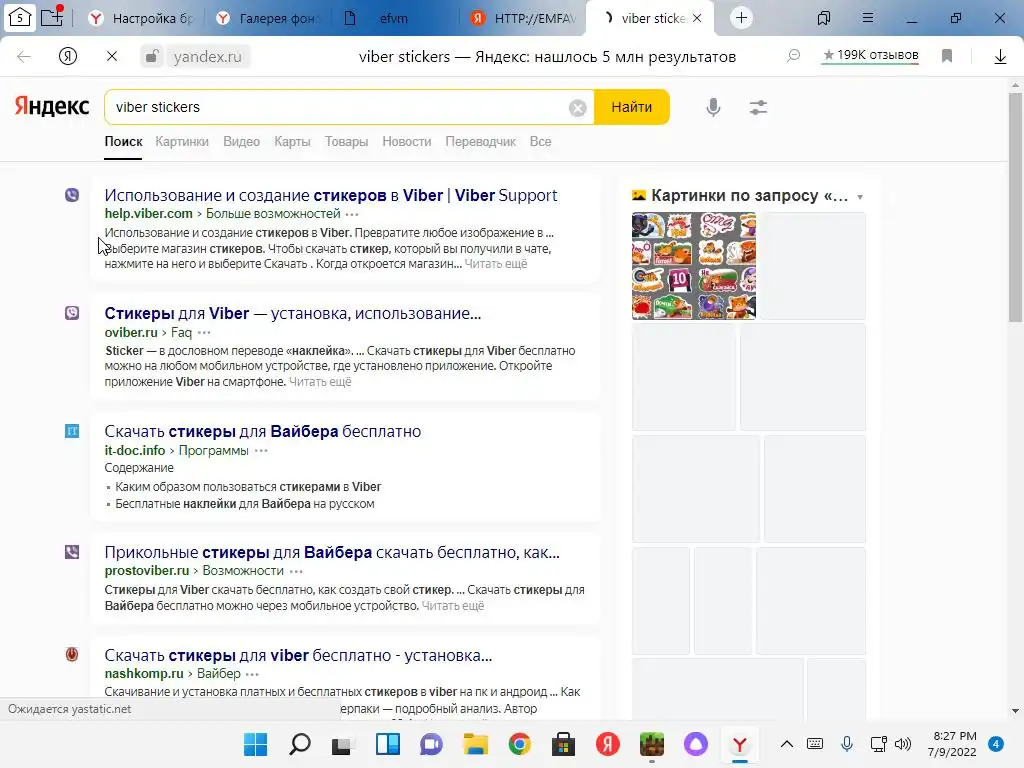Image resolution: width=1024 pixels, height=768 pixels.
Task: Open options dots for it-doc.info result
Action: point(261,451)
